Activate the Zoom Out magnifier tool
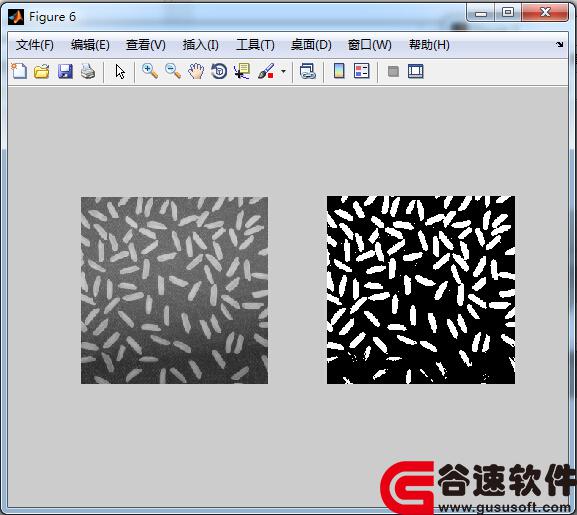577x515 pixels. (x=173, y=71)
